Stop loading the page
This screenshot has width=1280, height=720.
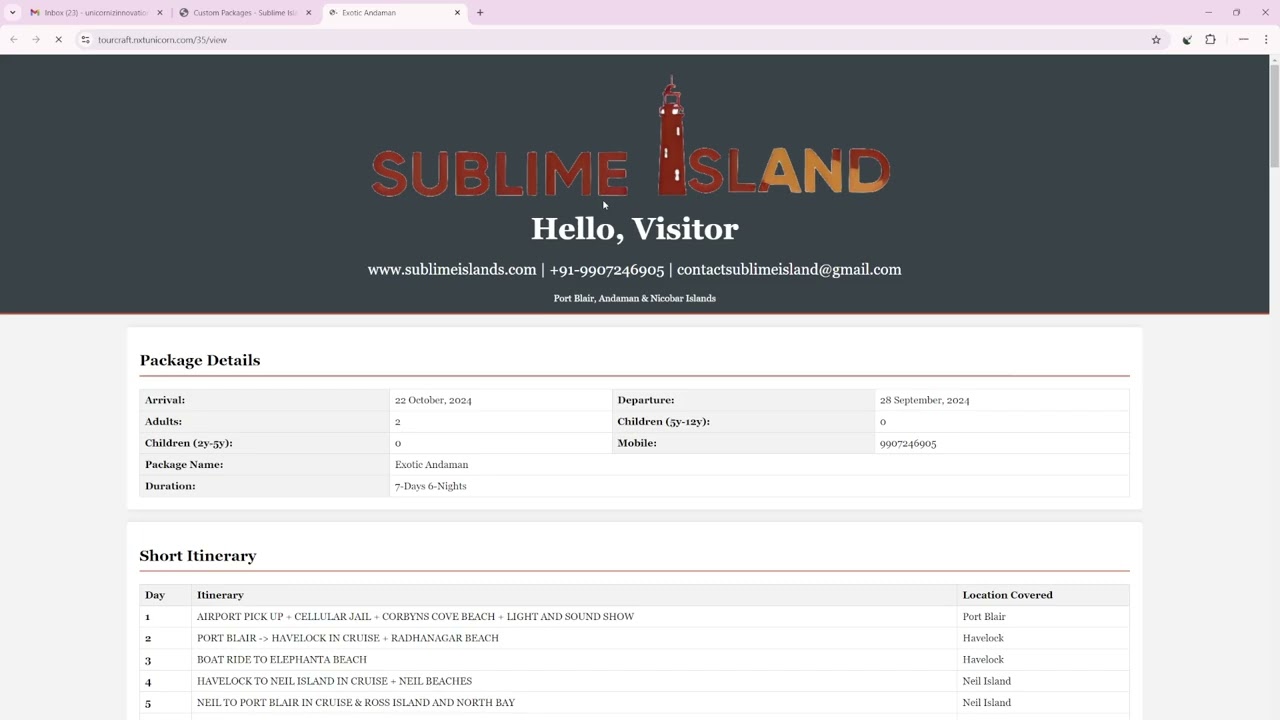pyautogui.click(x=58, y=40)
